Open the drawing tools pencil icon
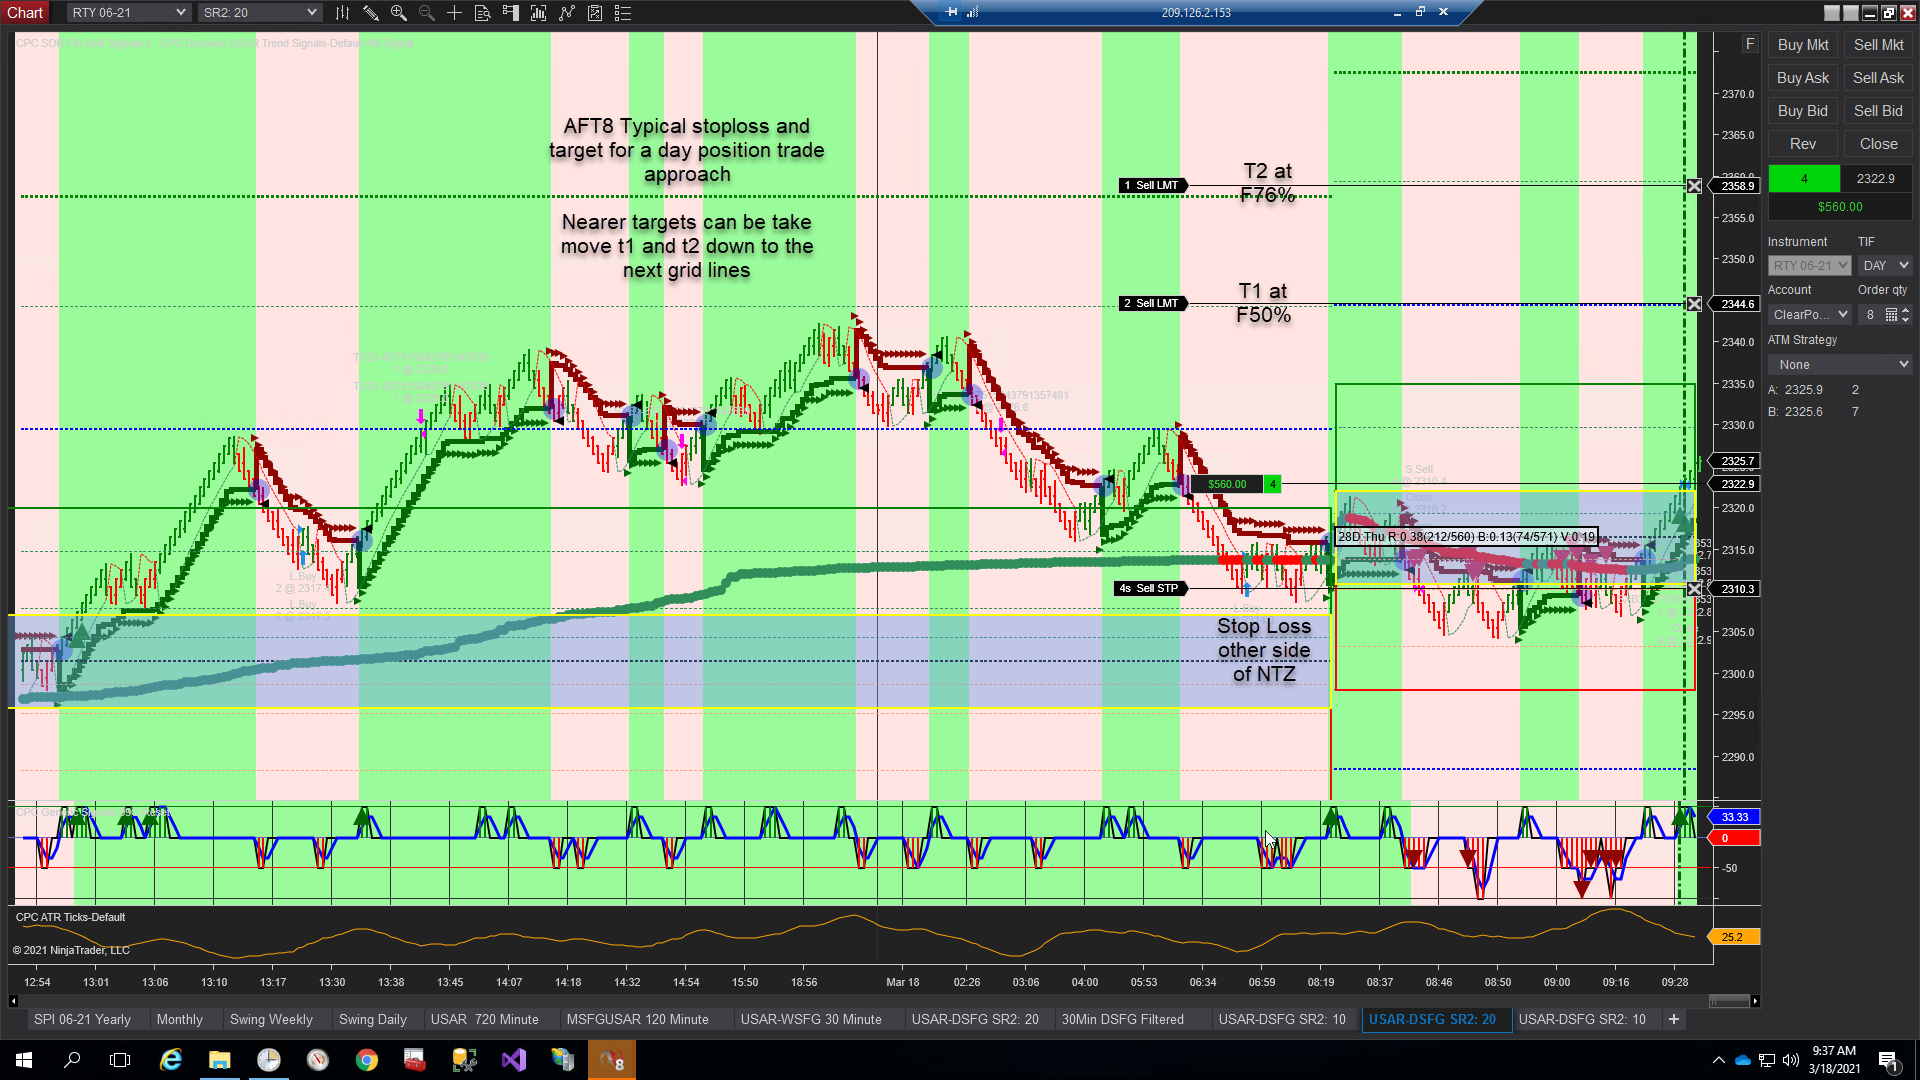This screenshot has height=1080, width=1920. (370, 13)
